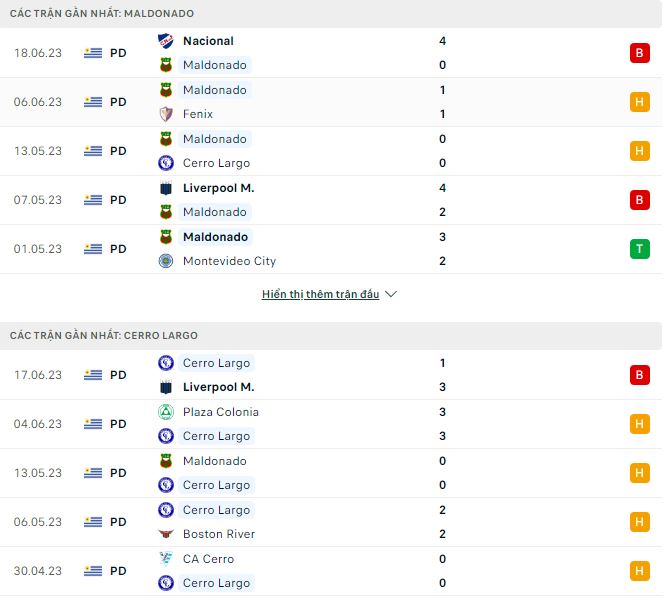Click 'Hiển thị thêm trận đấu' link

tap(320, 295)
